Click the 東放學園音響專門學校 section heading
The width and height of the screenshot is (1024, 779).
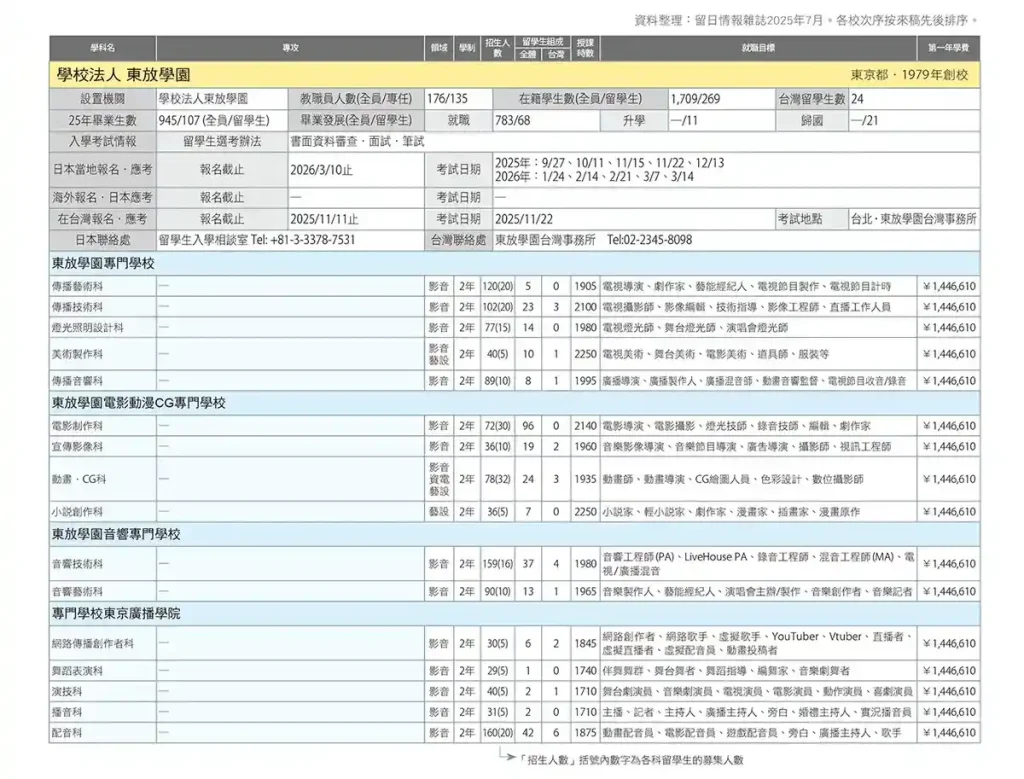[116, 535]
